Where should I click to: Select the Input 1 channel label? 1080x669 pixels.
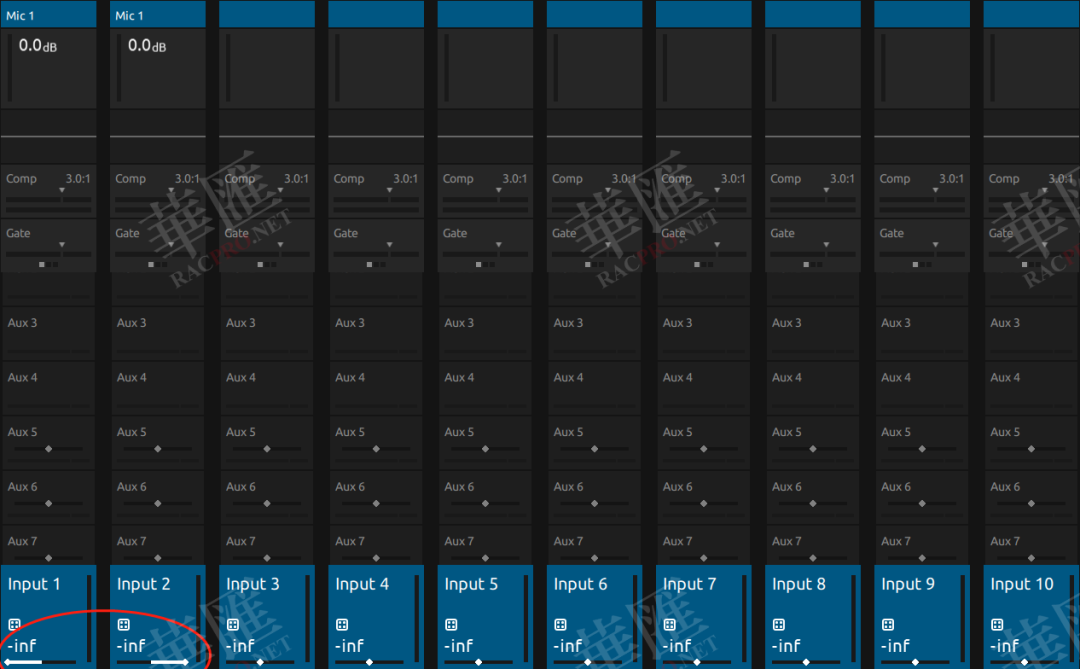tap(34, 584)
